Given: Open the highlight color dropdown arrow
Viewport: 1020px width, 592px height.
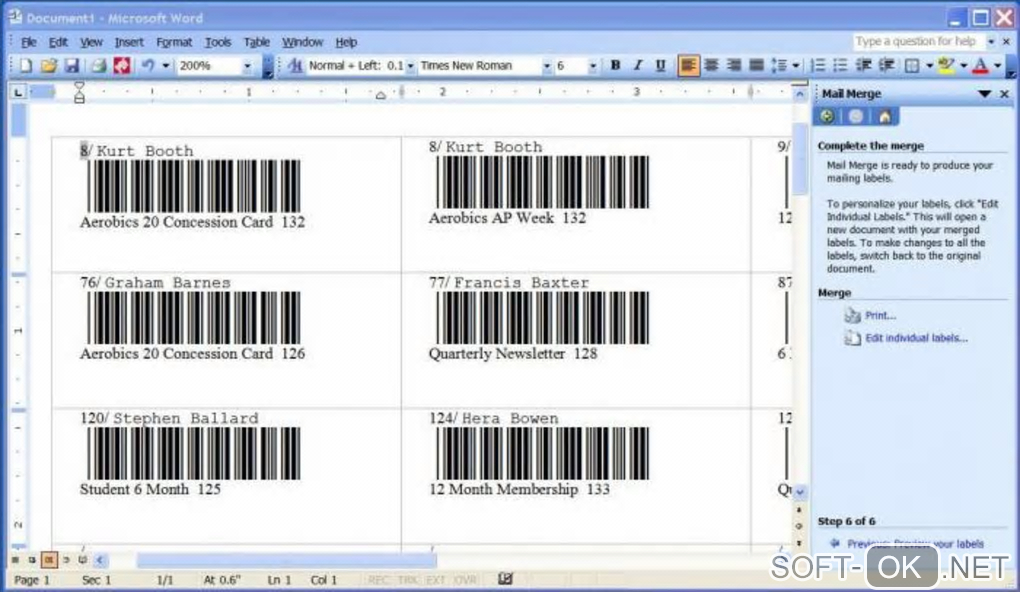Looking at the screenshot, I should tap(963, 66).
